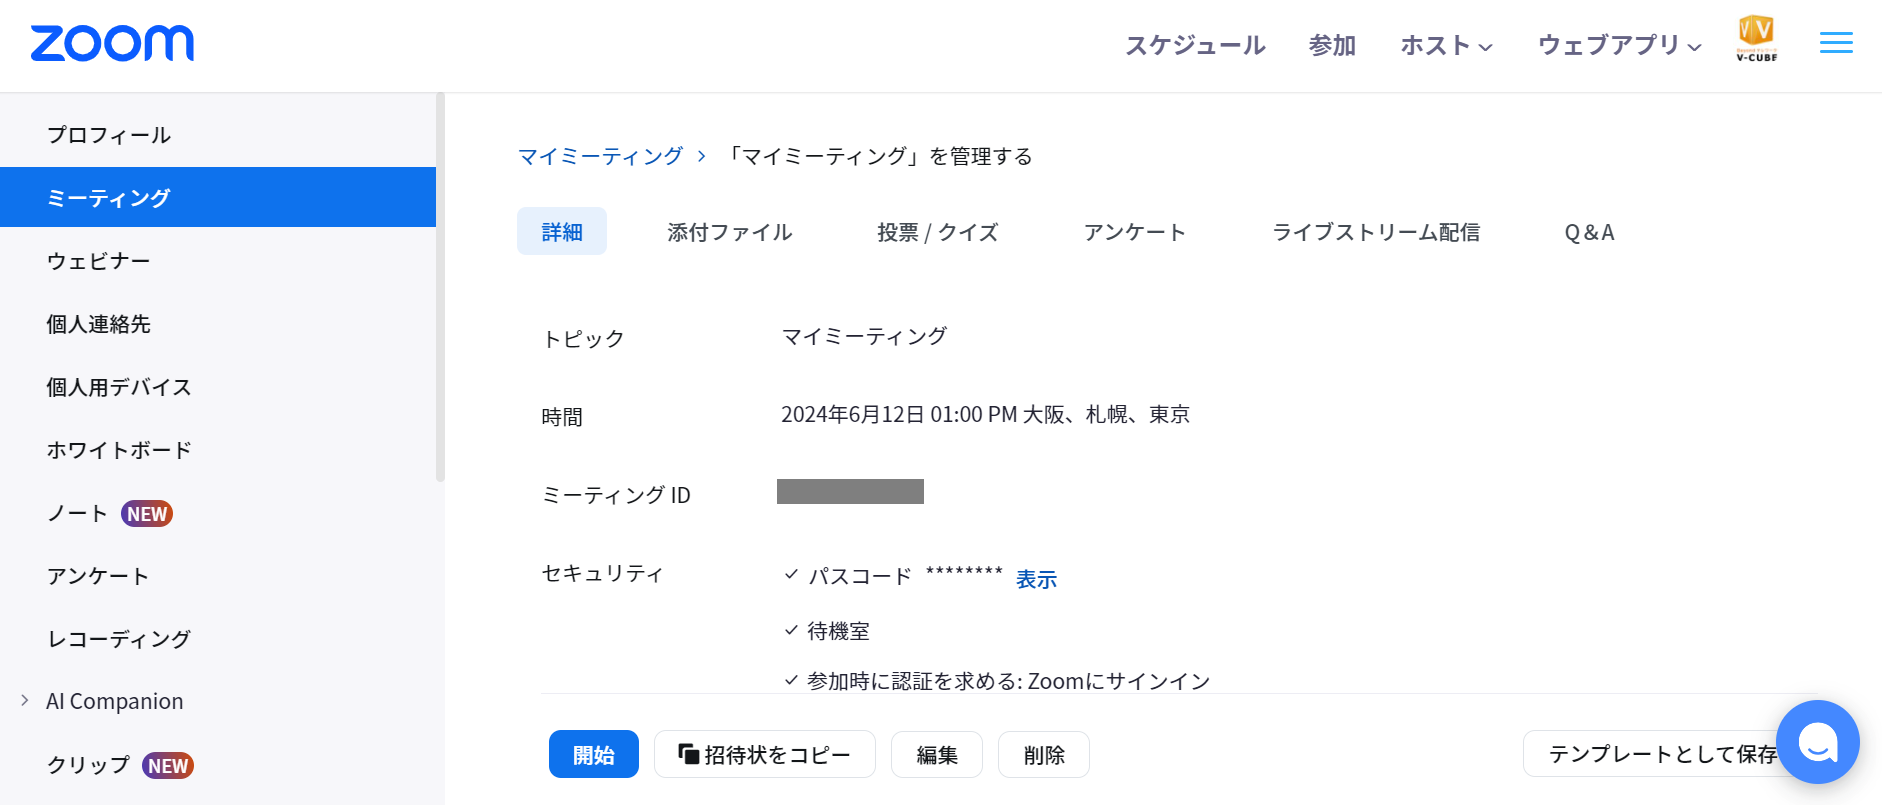Click the トピック label
The height and width of the screenshot is (805, 1882).
tap(583, 339)
